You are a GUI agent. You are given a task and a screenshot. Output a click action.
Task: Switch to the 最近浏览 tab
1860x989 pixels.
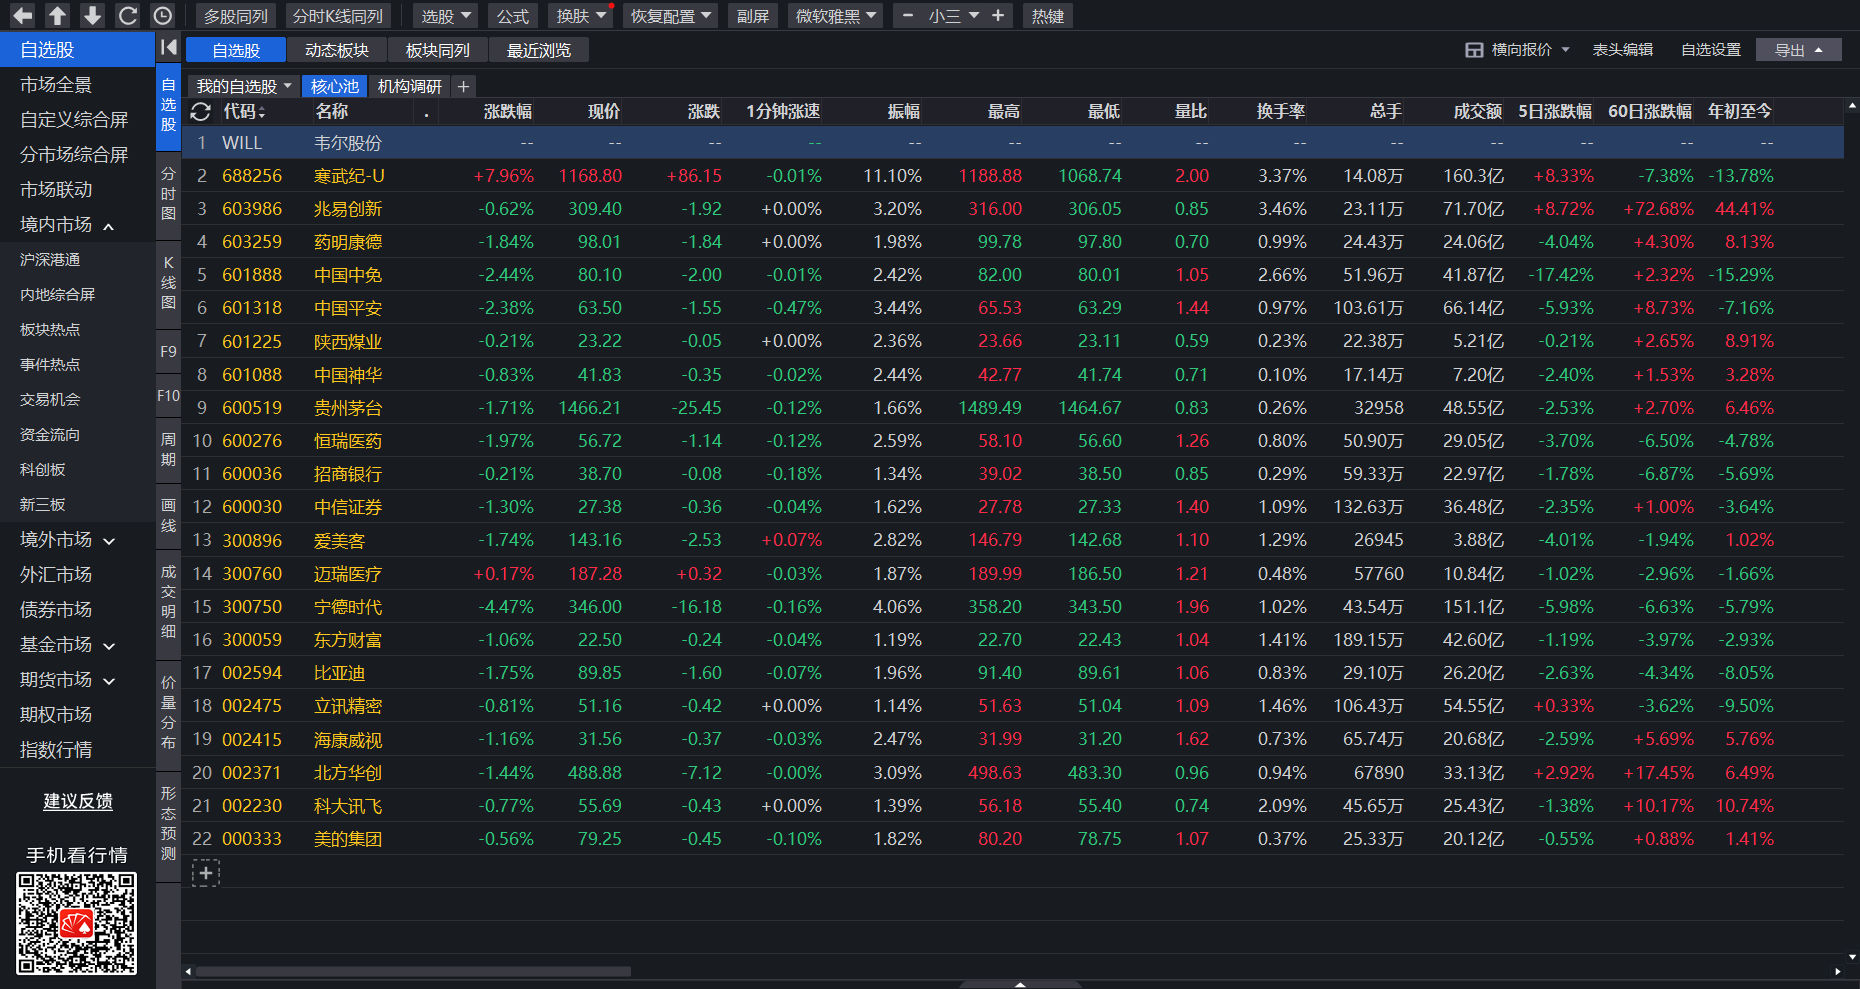[x=539, y=50]
